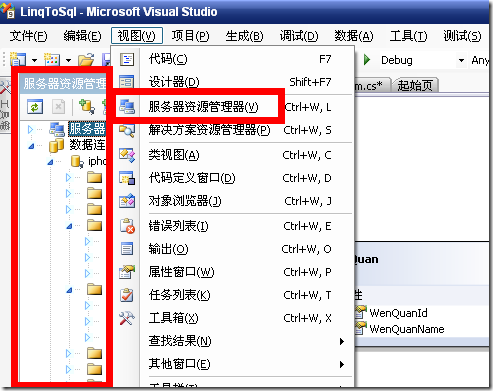Open the 调试(D) menu
The height and width of the screenshot is (391, 493).
[x=299, y=36]
